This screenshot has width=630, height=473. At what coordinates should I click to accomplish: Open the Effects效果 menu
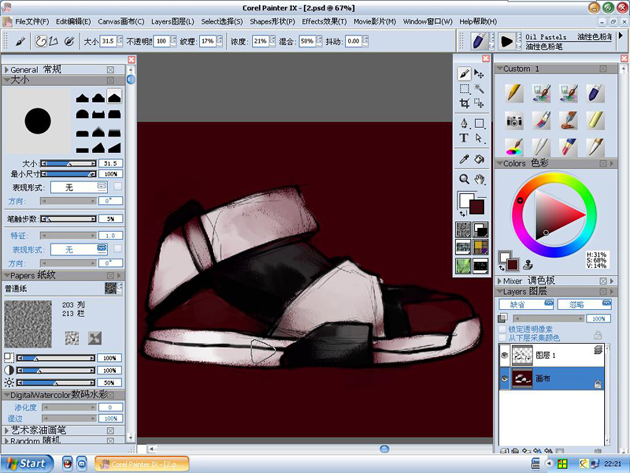coord(324,21)
